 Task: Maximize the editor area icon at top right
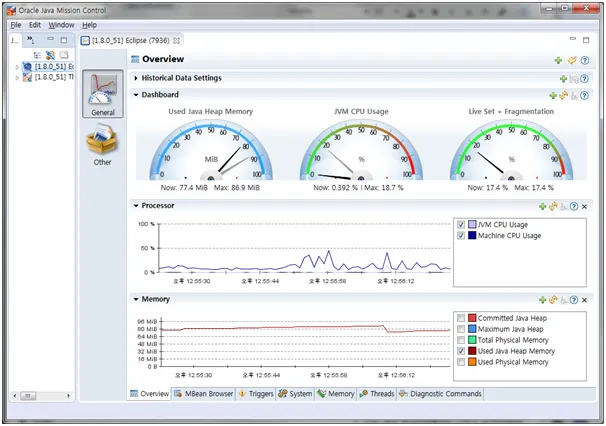pyautogui.click(x=586, y=40)
